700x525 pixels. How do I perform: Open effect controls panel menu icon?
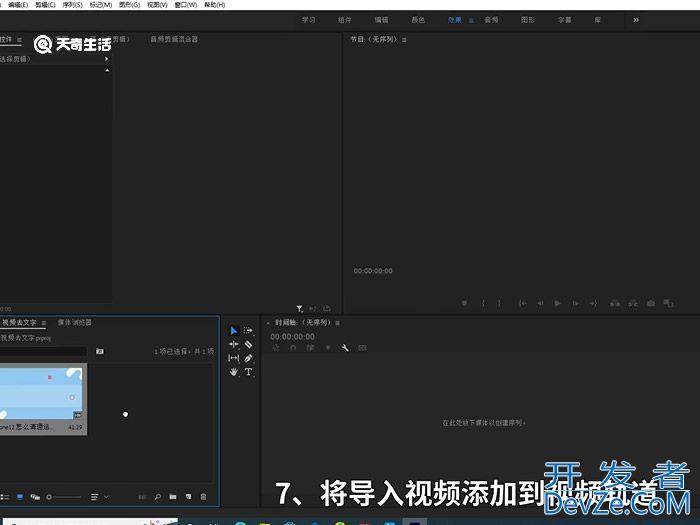pos(19,40)
